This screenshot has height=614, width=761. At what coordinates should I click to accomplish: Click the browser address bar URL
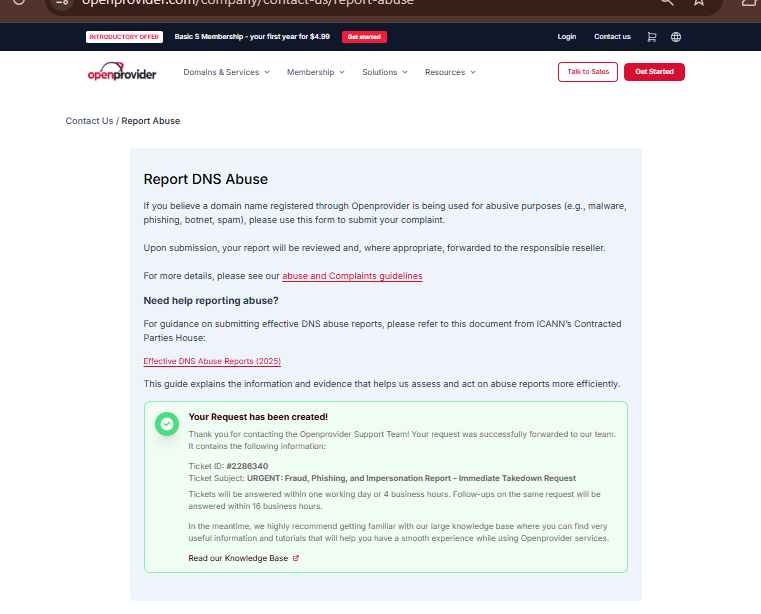pyautogui.click(x=248, y=2)
